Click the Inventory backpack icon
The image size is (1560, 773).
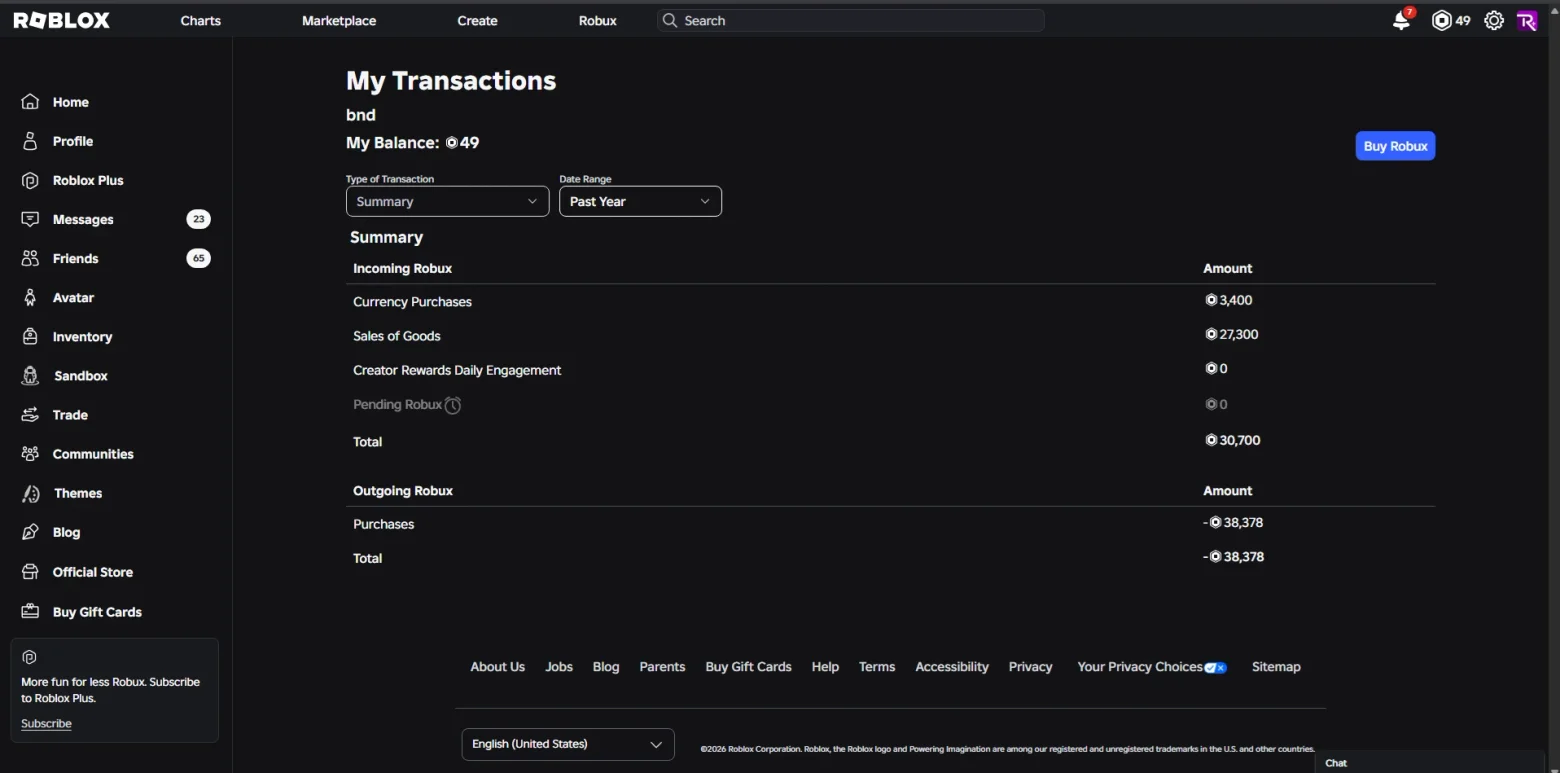(x=31, y=336)
